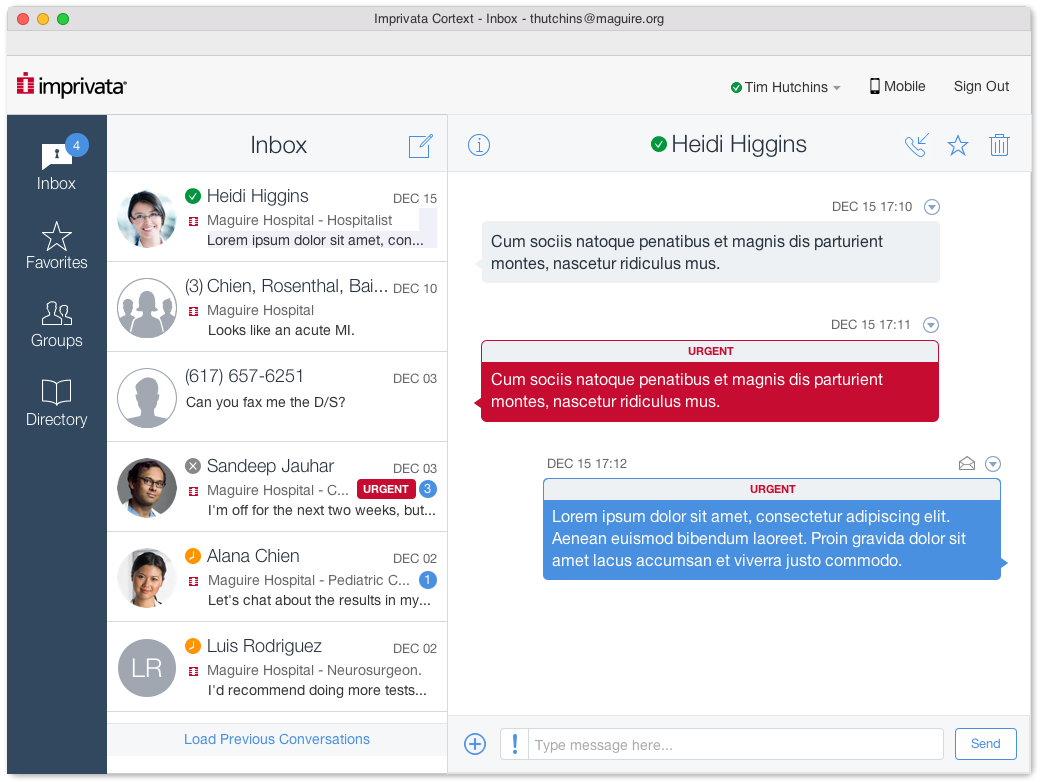Click the Type message here field
Viewport: 1040px width, 782px height.
click(x=735, y=745)
